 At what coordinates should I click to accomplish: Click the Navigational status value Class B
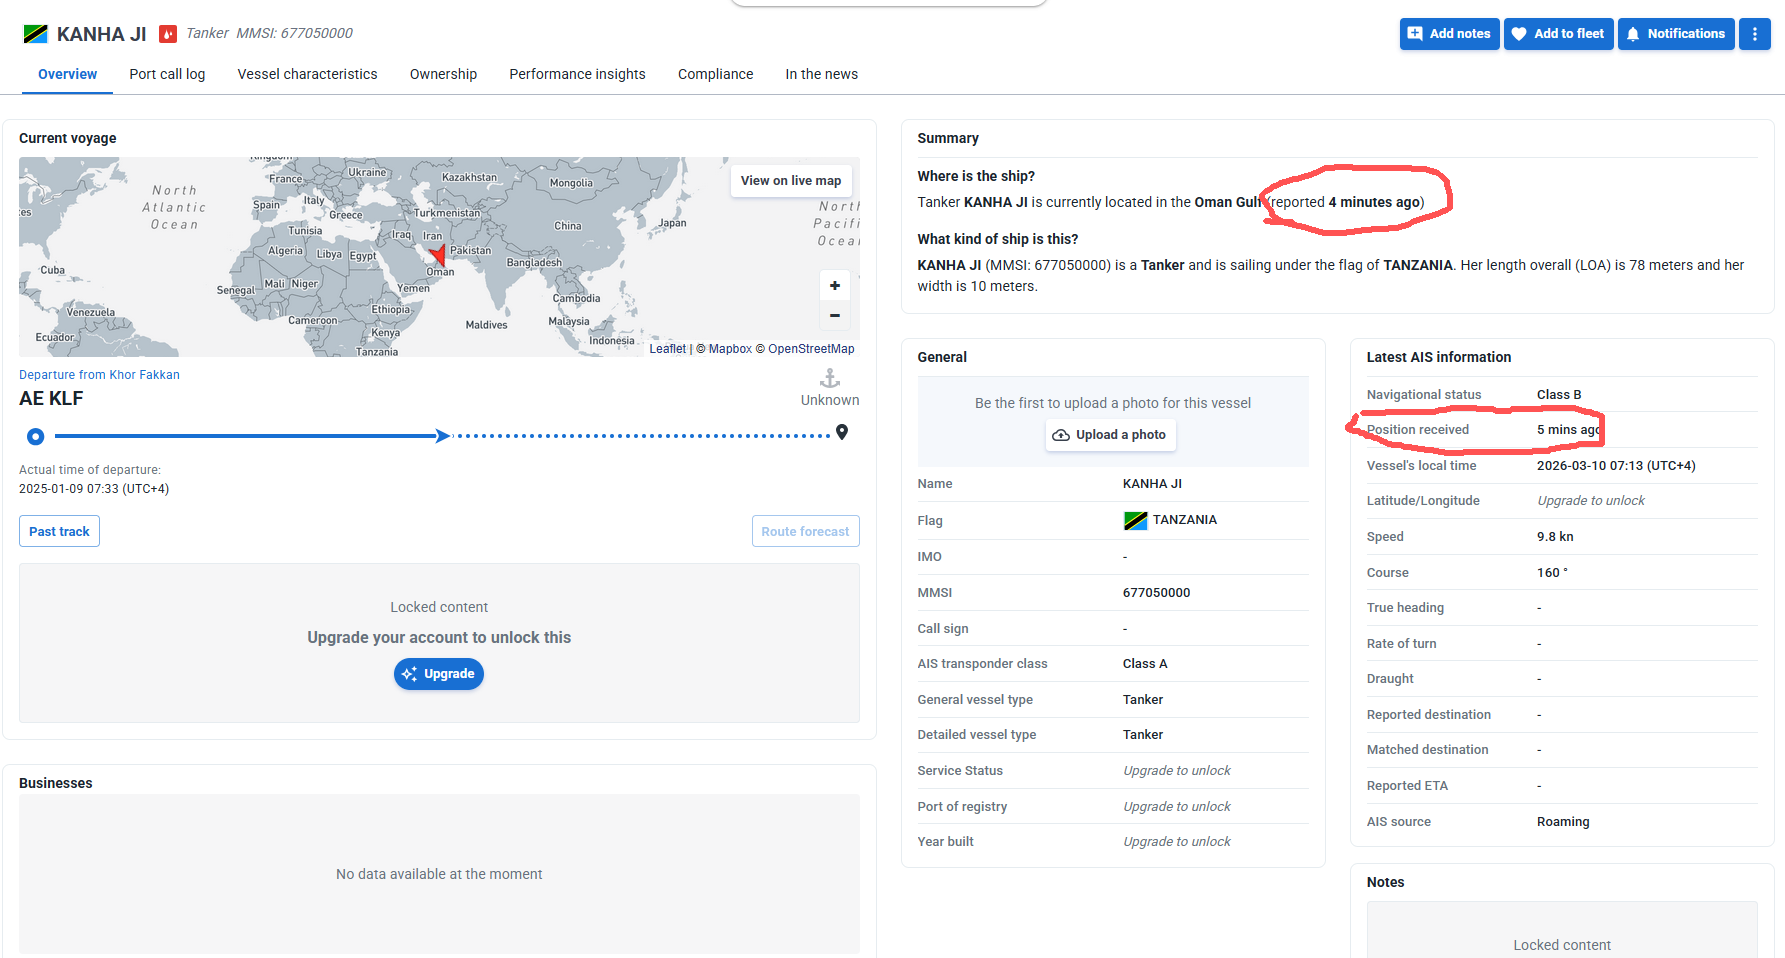click(x=1559, y=395)
